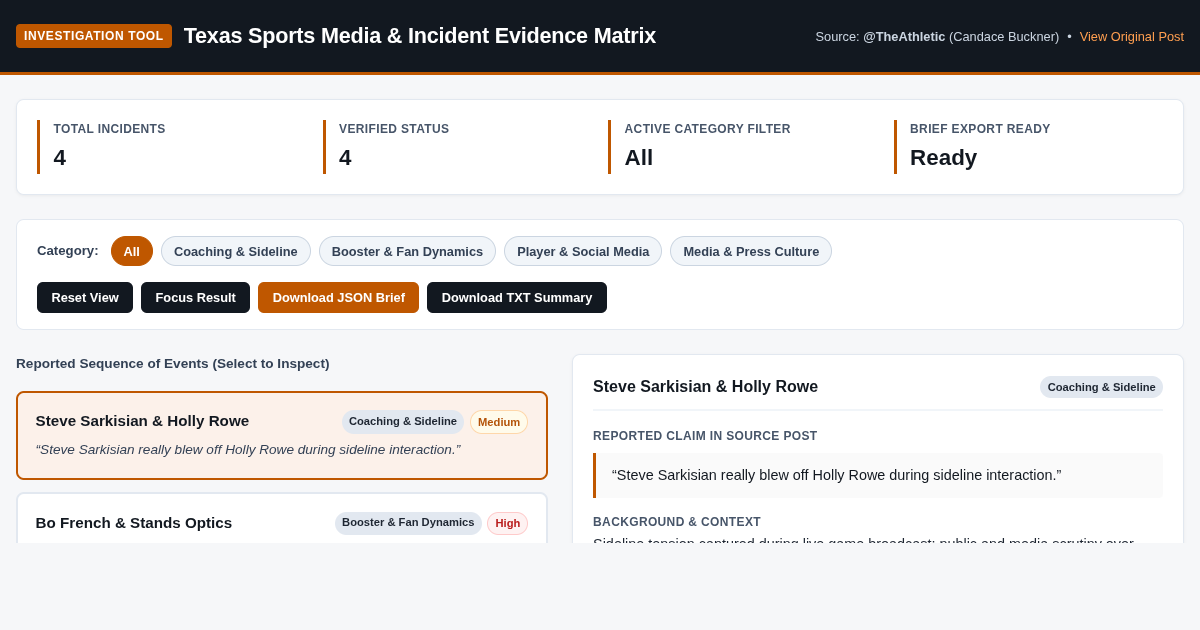Screen dimensions: 1200x630
Task: Click the Coaching & Sideline badge in detail panel
Action: pyautogui.click(x=1101, y=387)
